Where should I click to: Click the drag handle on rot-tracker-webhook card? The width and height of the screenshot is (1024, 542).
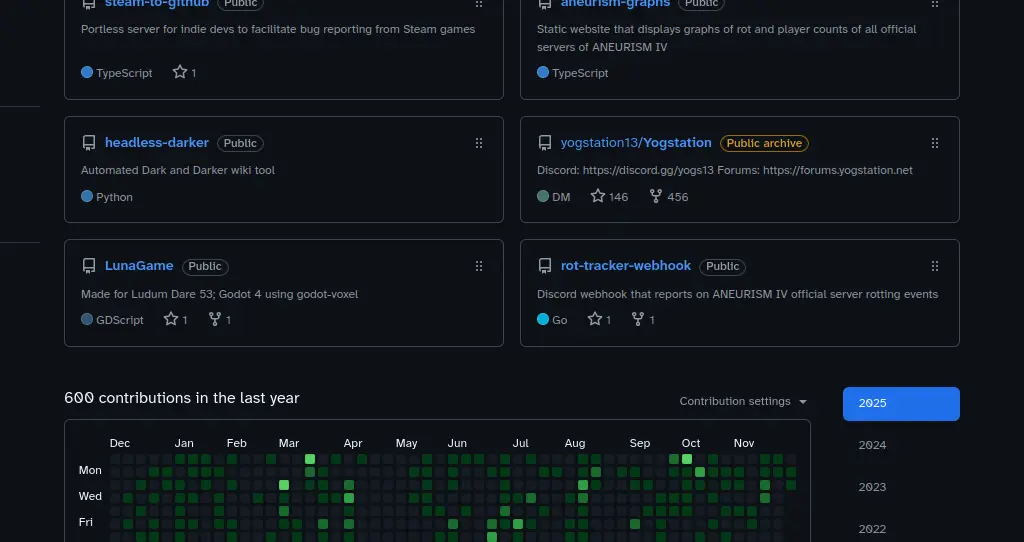pyautogui.click(x=935, y=266)
